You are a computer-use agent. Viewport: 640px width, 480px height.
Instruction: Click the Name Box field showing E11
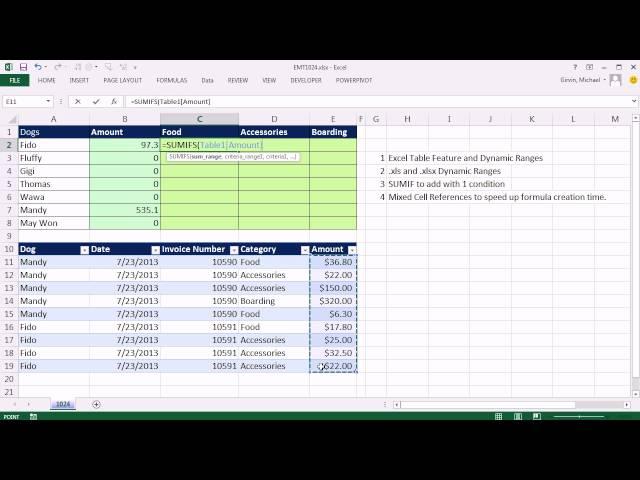click(23, 102)
